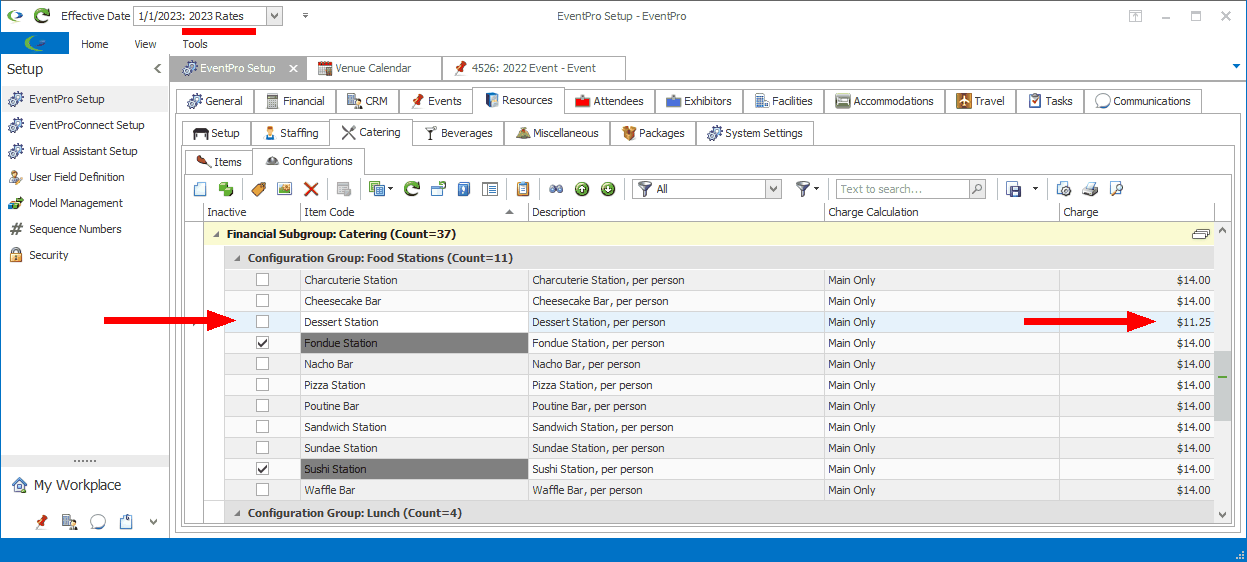
Task: Sort by Charge column header
Action: click(x=1137, y=212)
